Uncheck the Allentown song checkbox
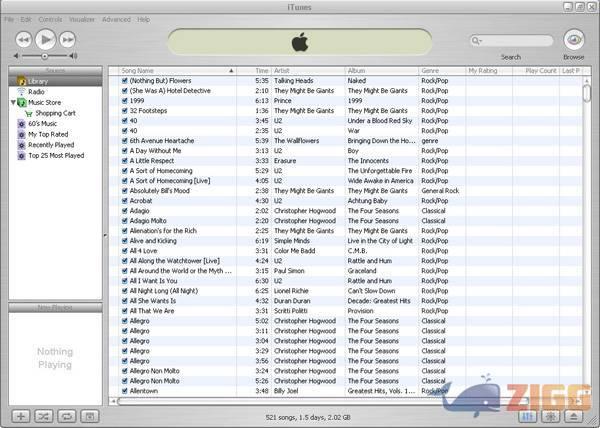This screenshot has width=600, height=428. 124,391
